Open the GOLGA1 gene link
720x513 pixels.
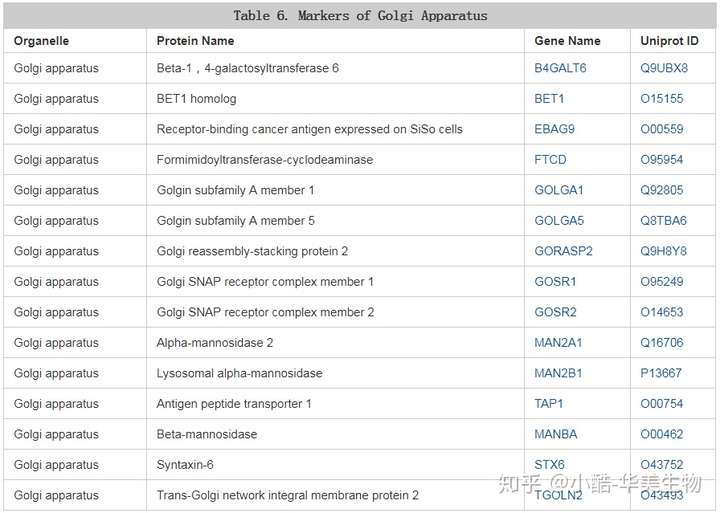click(559, 190)
